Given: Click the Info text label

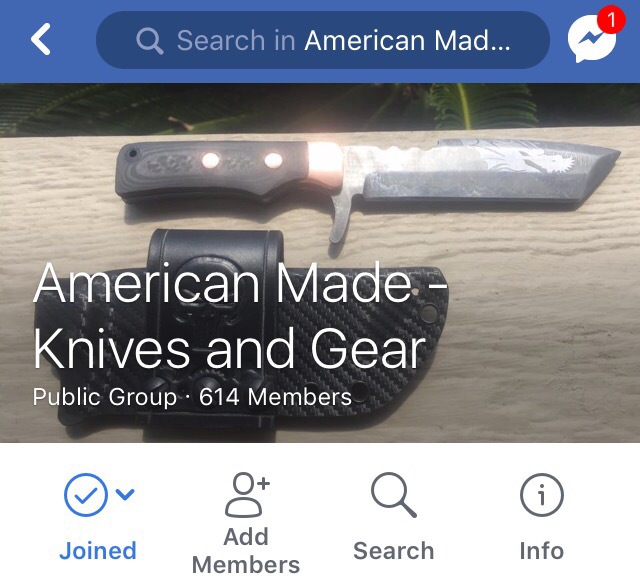Looking at the screenshot, I should tap(542, 551).
